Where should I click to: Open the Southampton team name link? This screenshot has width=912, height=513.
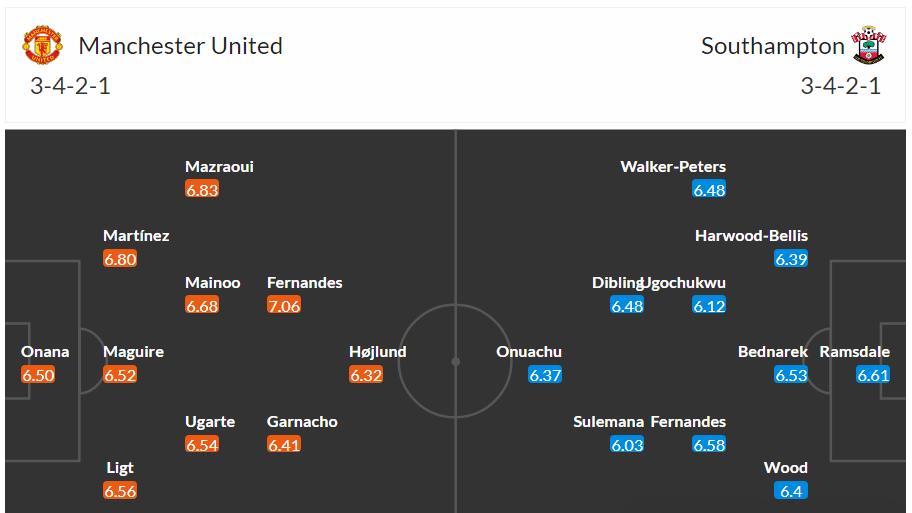click(x=772, y=46)
